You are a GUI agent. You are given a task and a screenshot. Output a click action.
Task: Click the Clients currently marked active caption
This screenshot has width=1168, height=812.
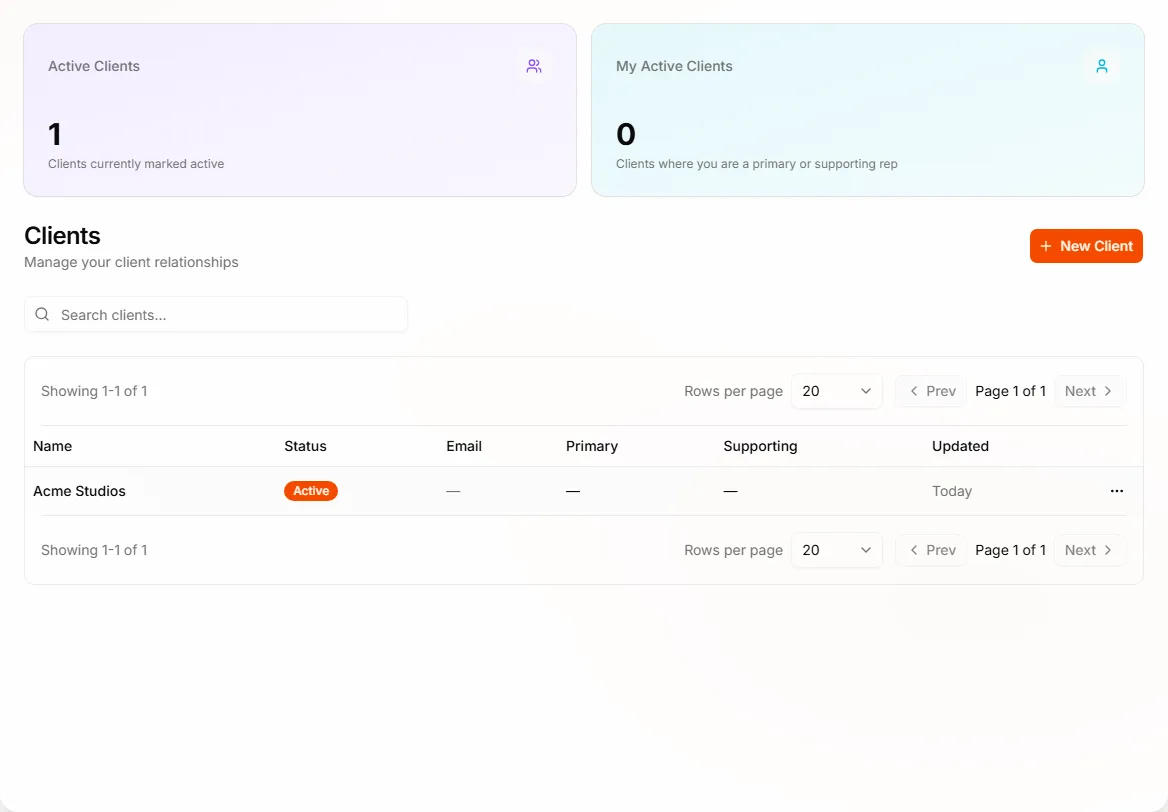tap(136, 164)
